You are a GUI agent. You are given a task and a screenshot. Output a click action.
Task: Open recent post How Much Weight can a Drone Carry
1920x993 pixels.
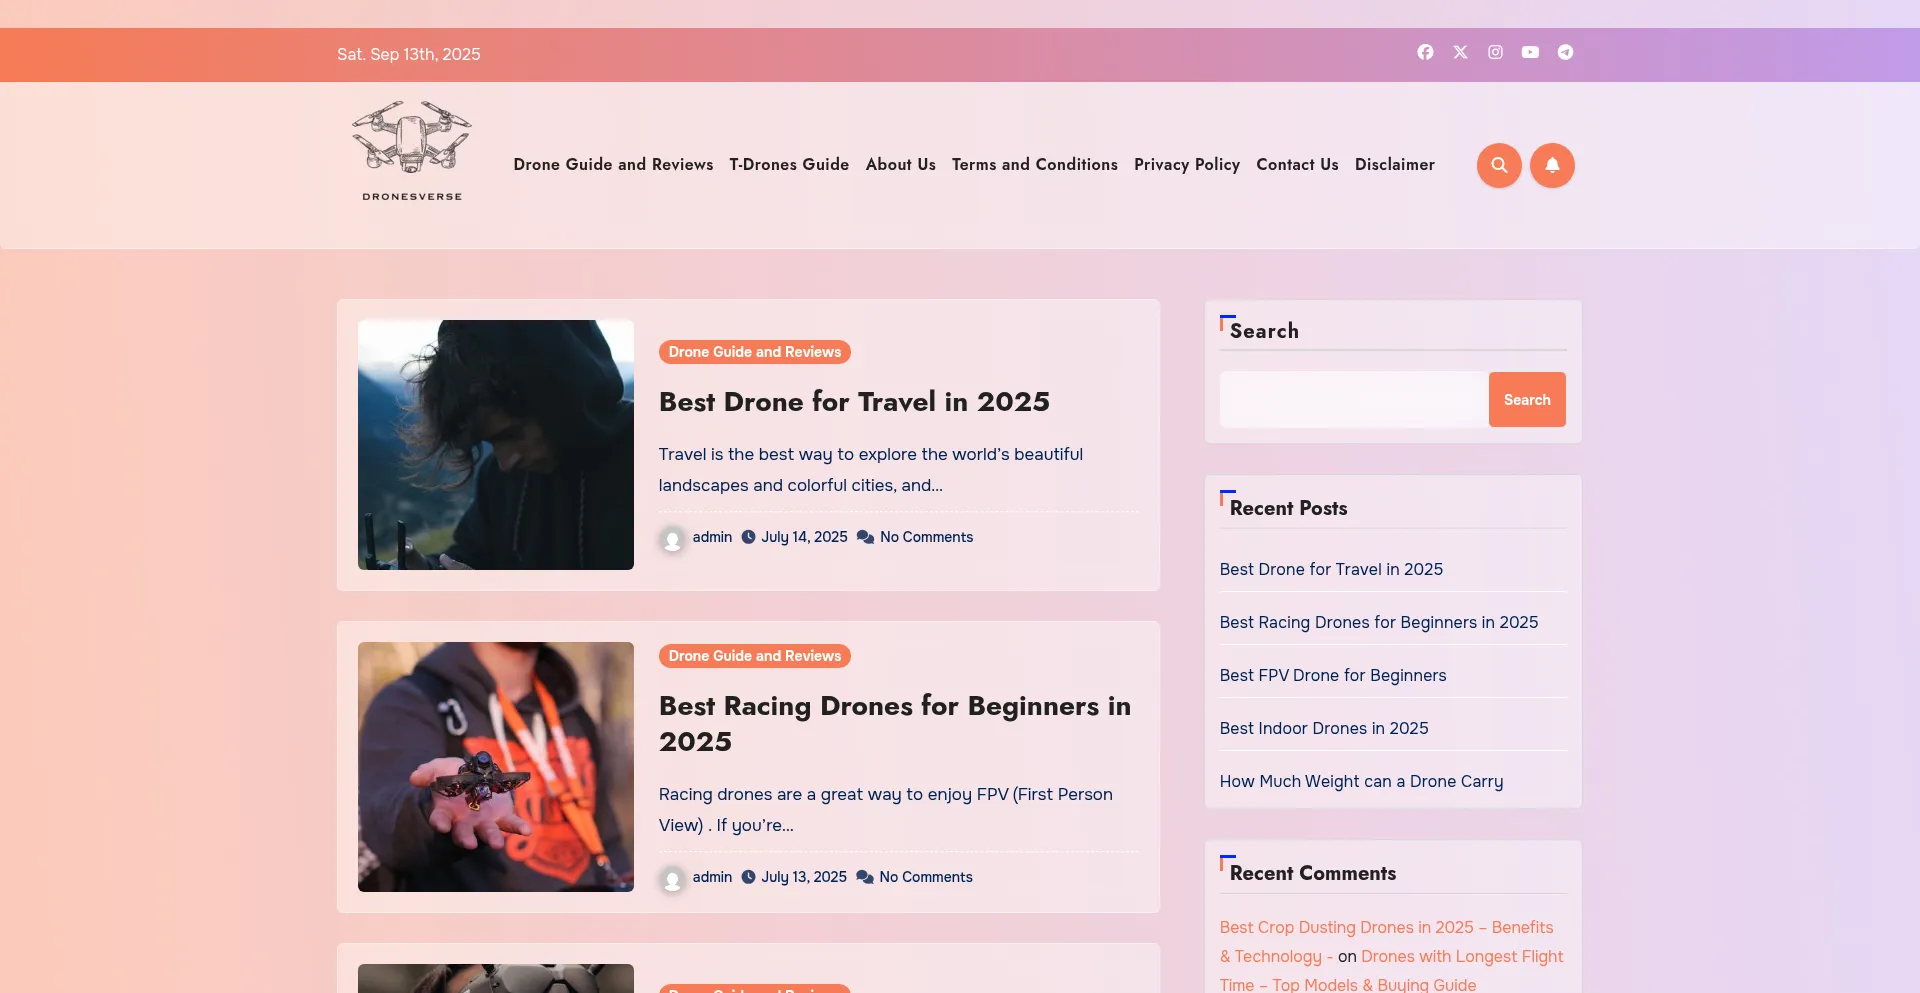click(x=1361, y=781)
